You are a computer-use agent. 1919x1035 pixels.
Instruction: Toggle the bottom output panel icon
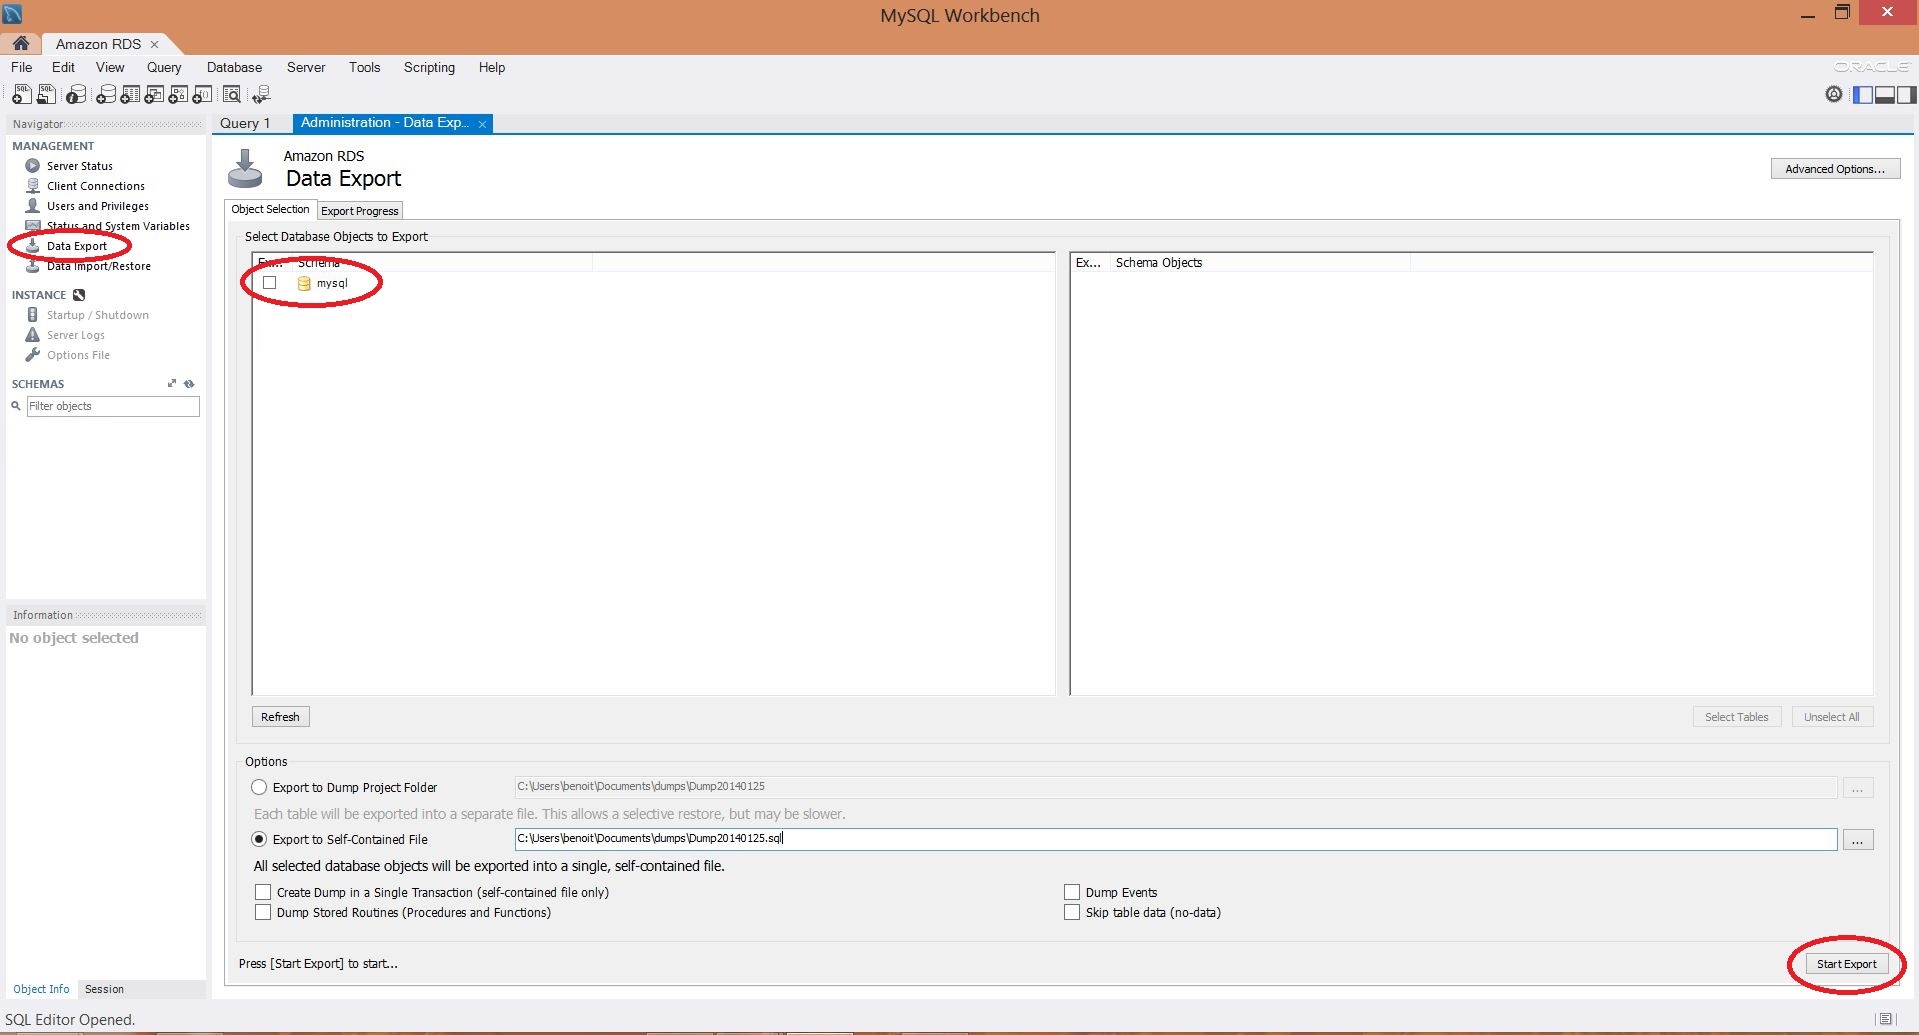pos(1884,94)
